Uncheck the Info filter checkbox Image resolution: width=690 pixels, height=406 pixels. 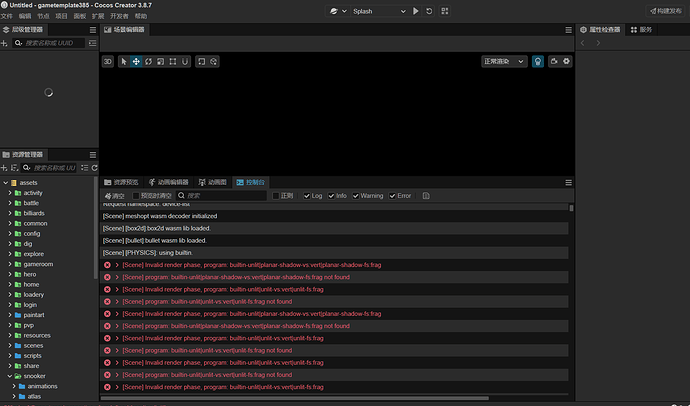click(x=331, y=196)
